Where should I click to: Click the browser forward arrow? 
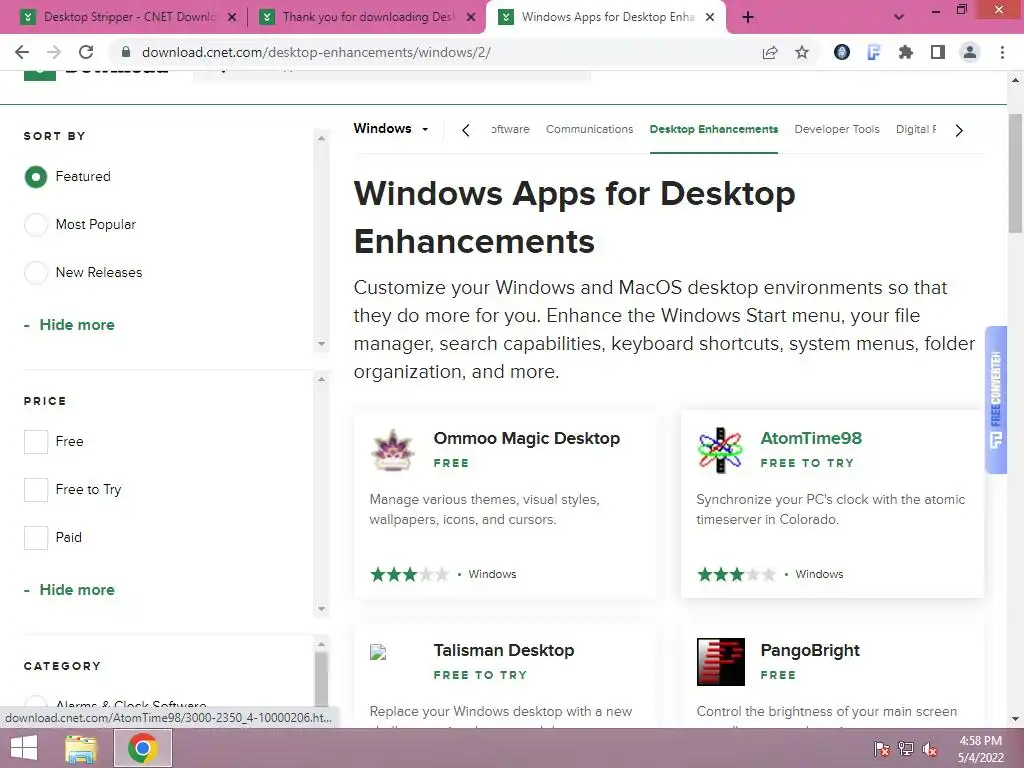click(54, 52)
